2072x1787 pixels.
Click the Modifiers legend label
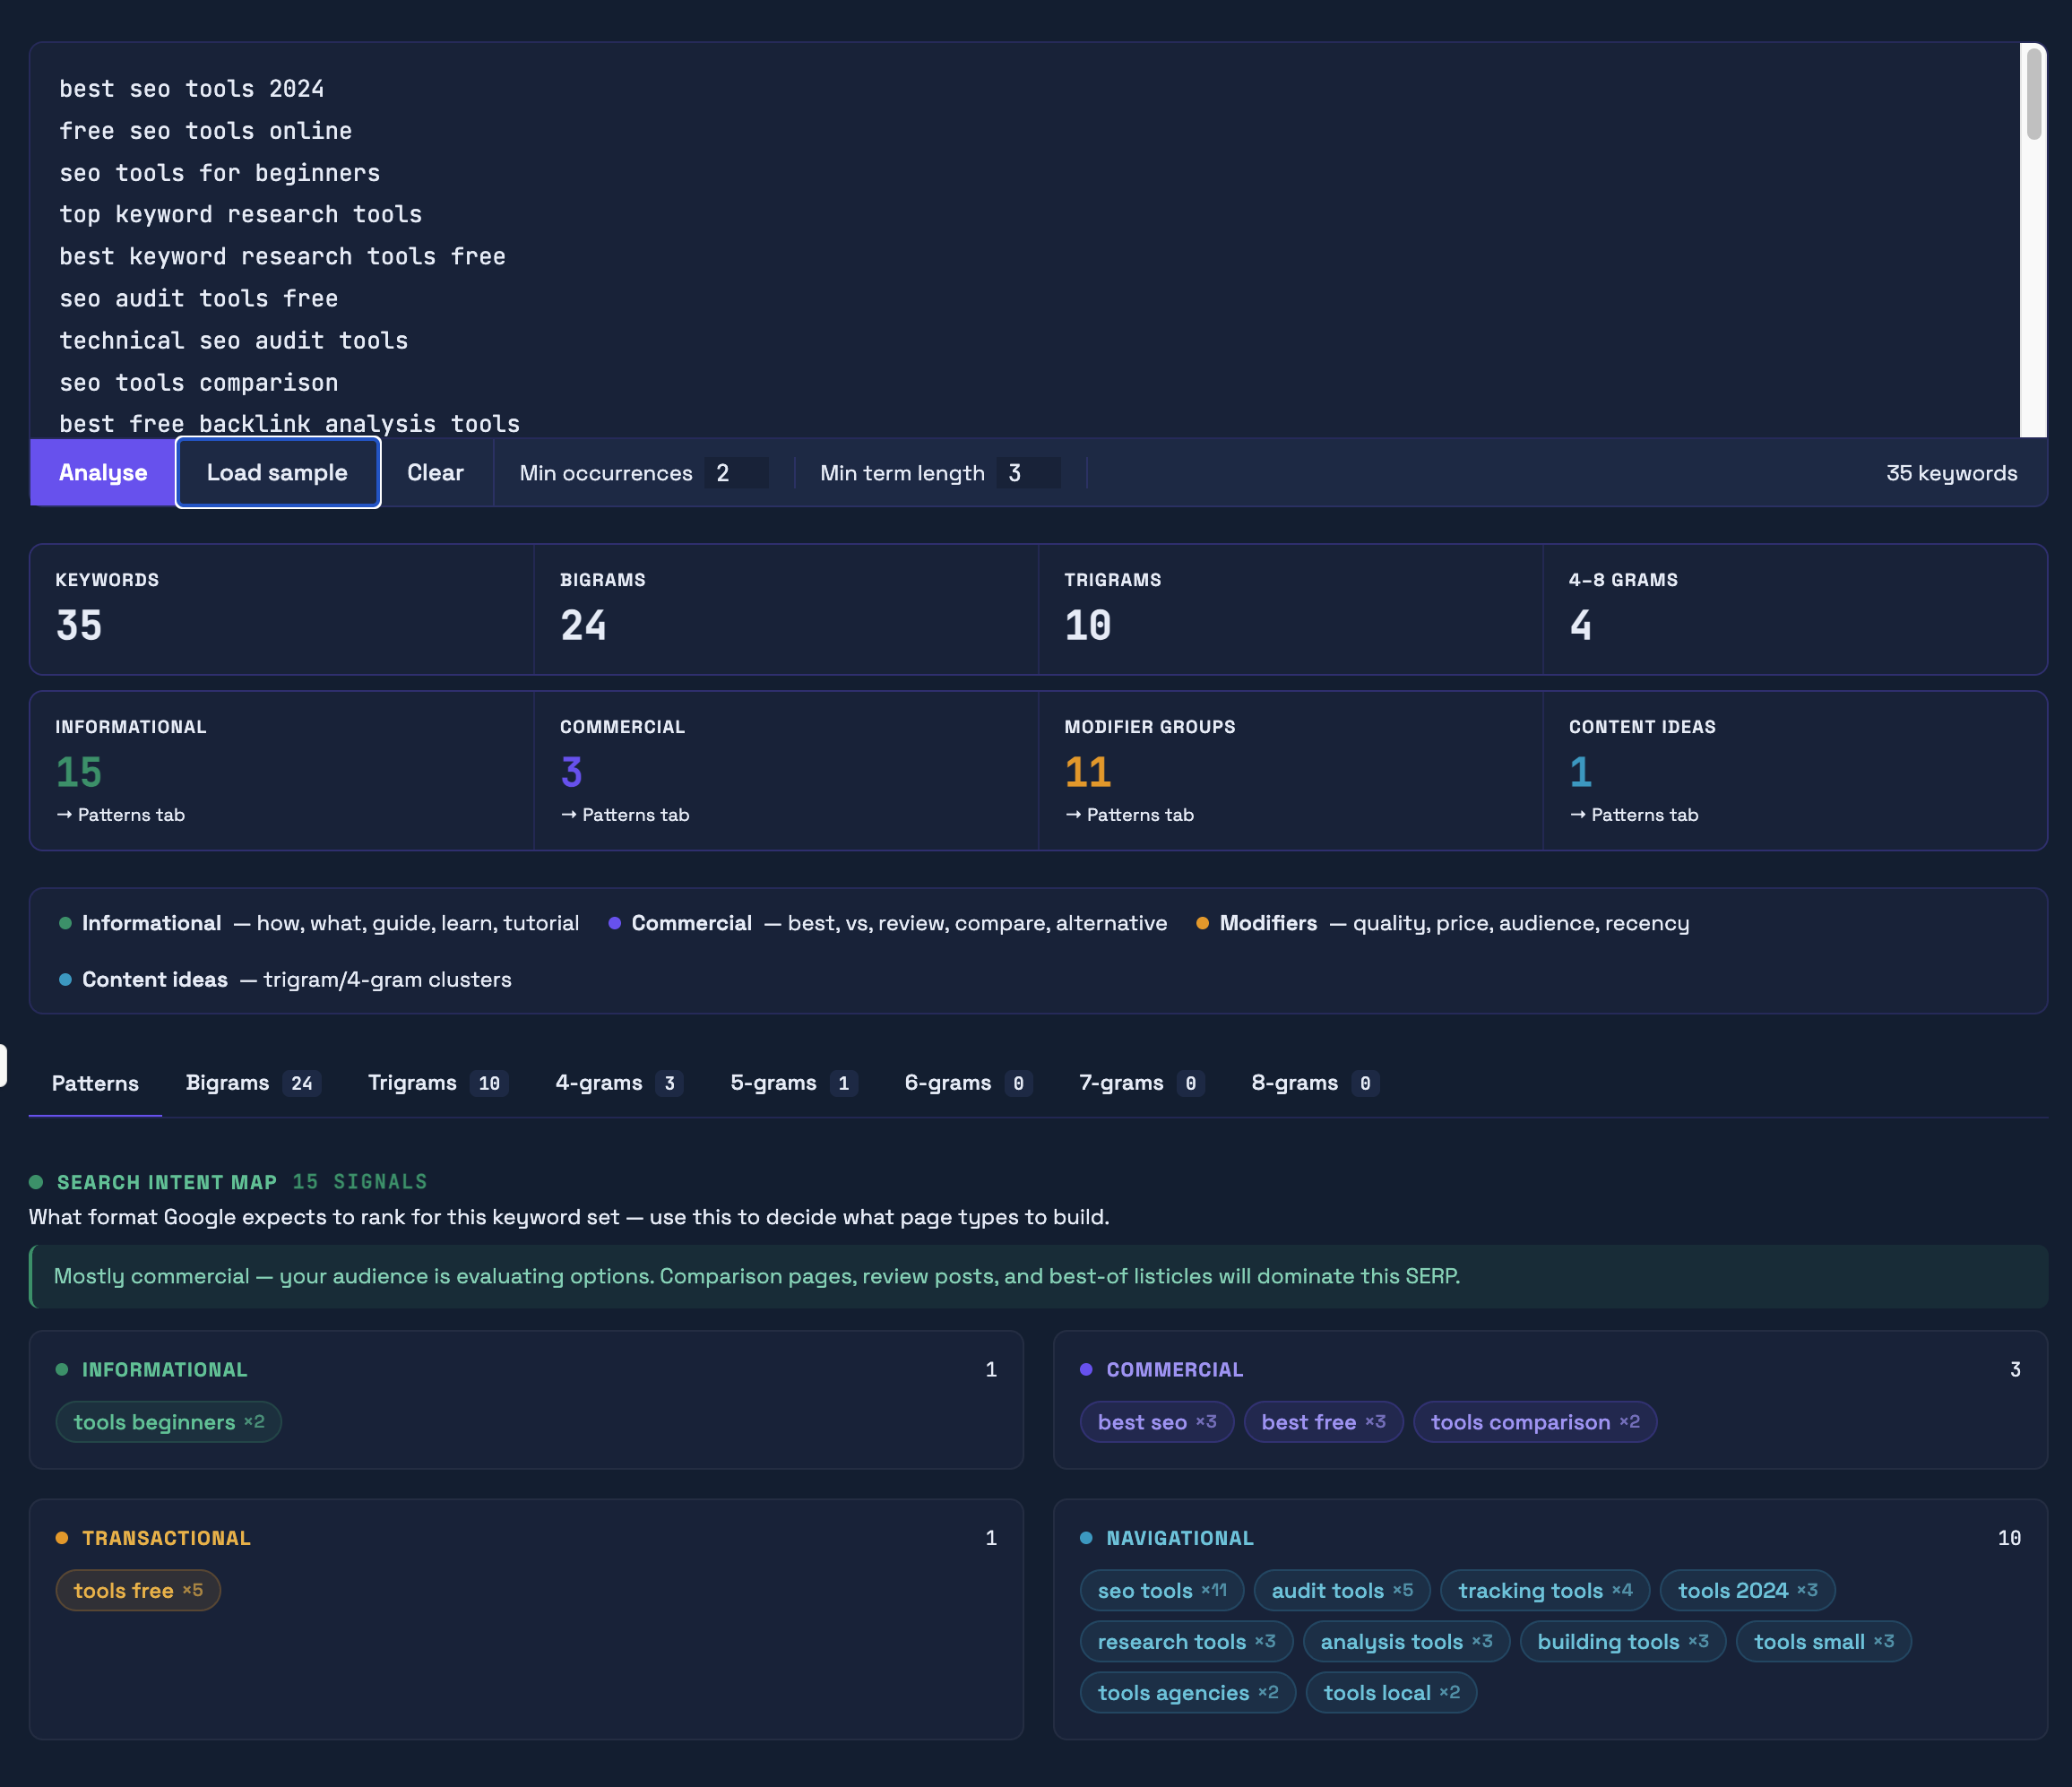[x=1268, y=923]
